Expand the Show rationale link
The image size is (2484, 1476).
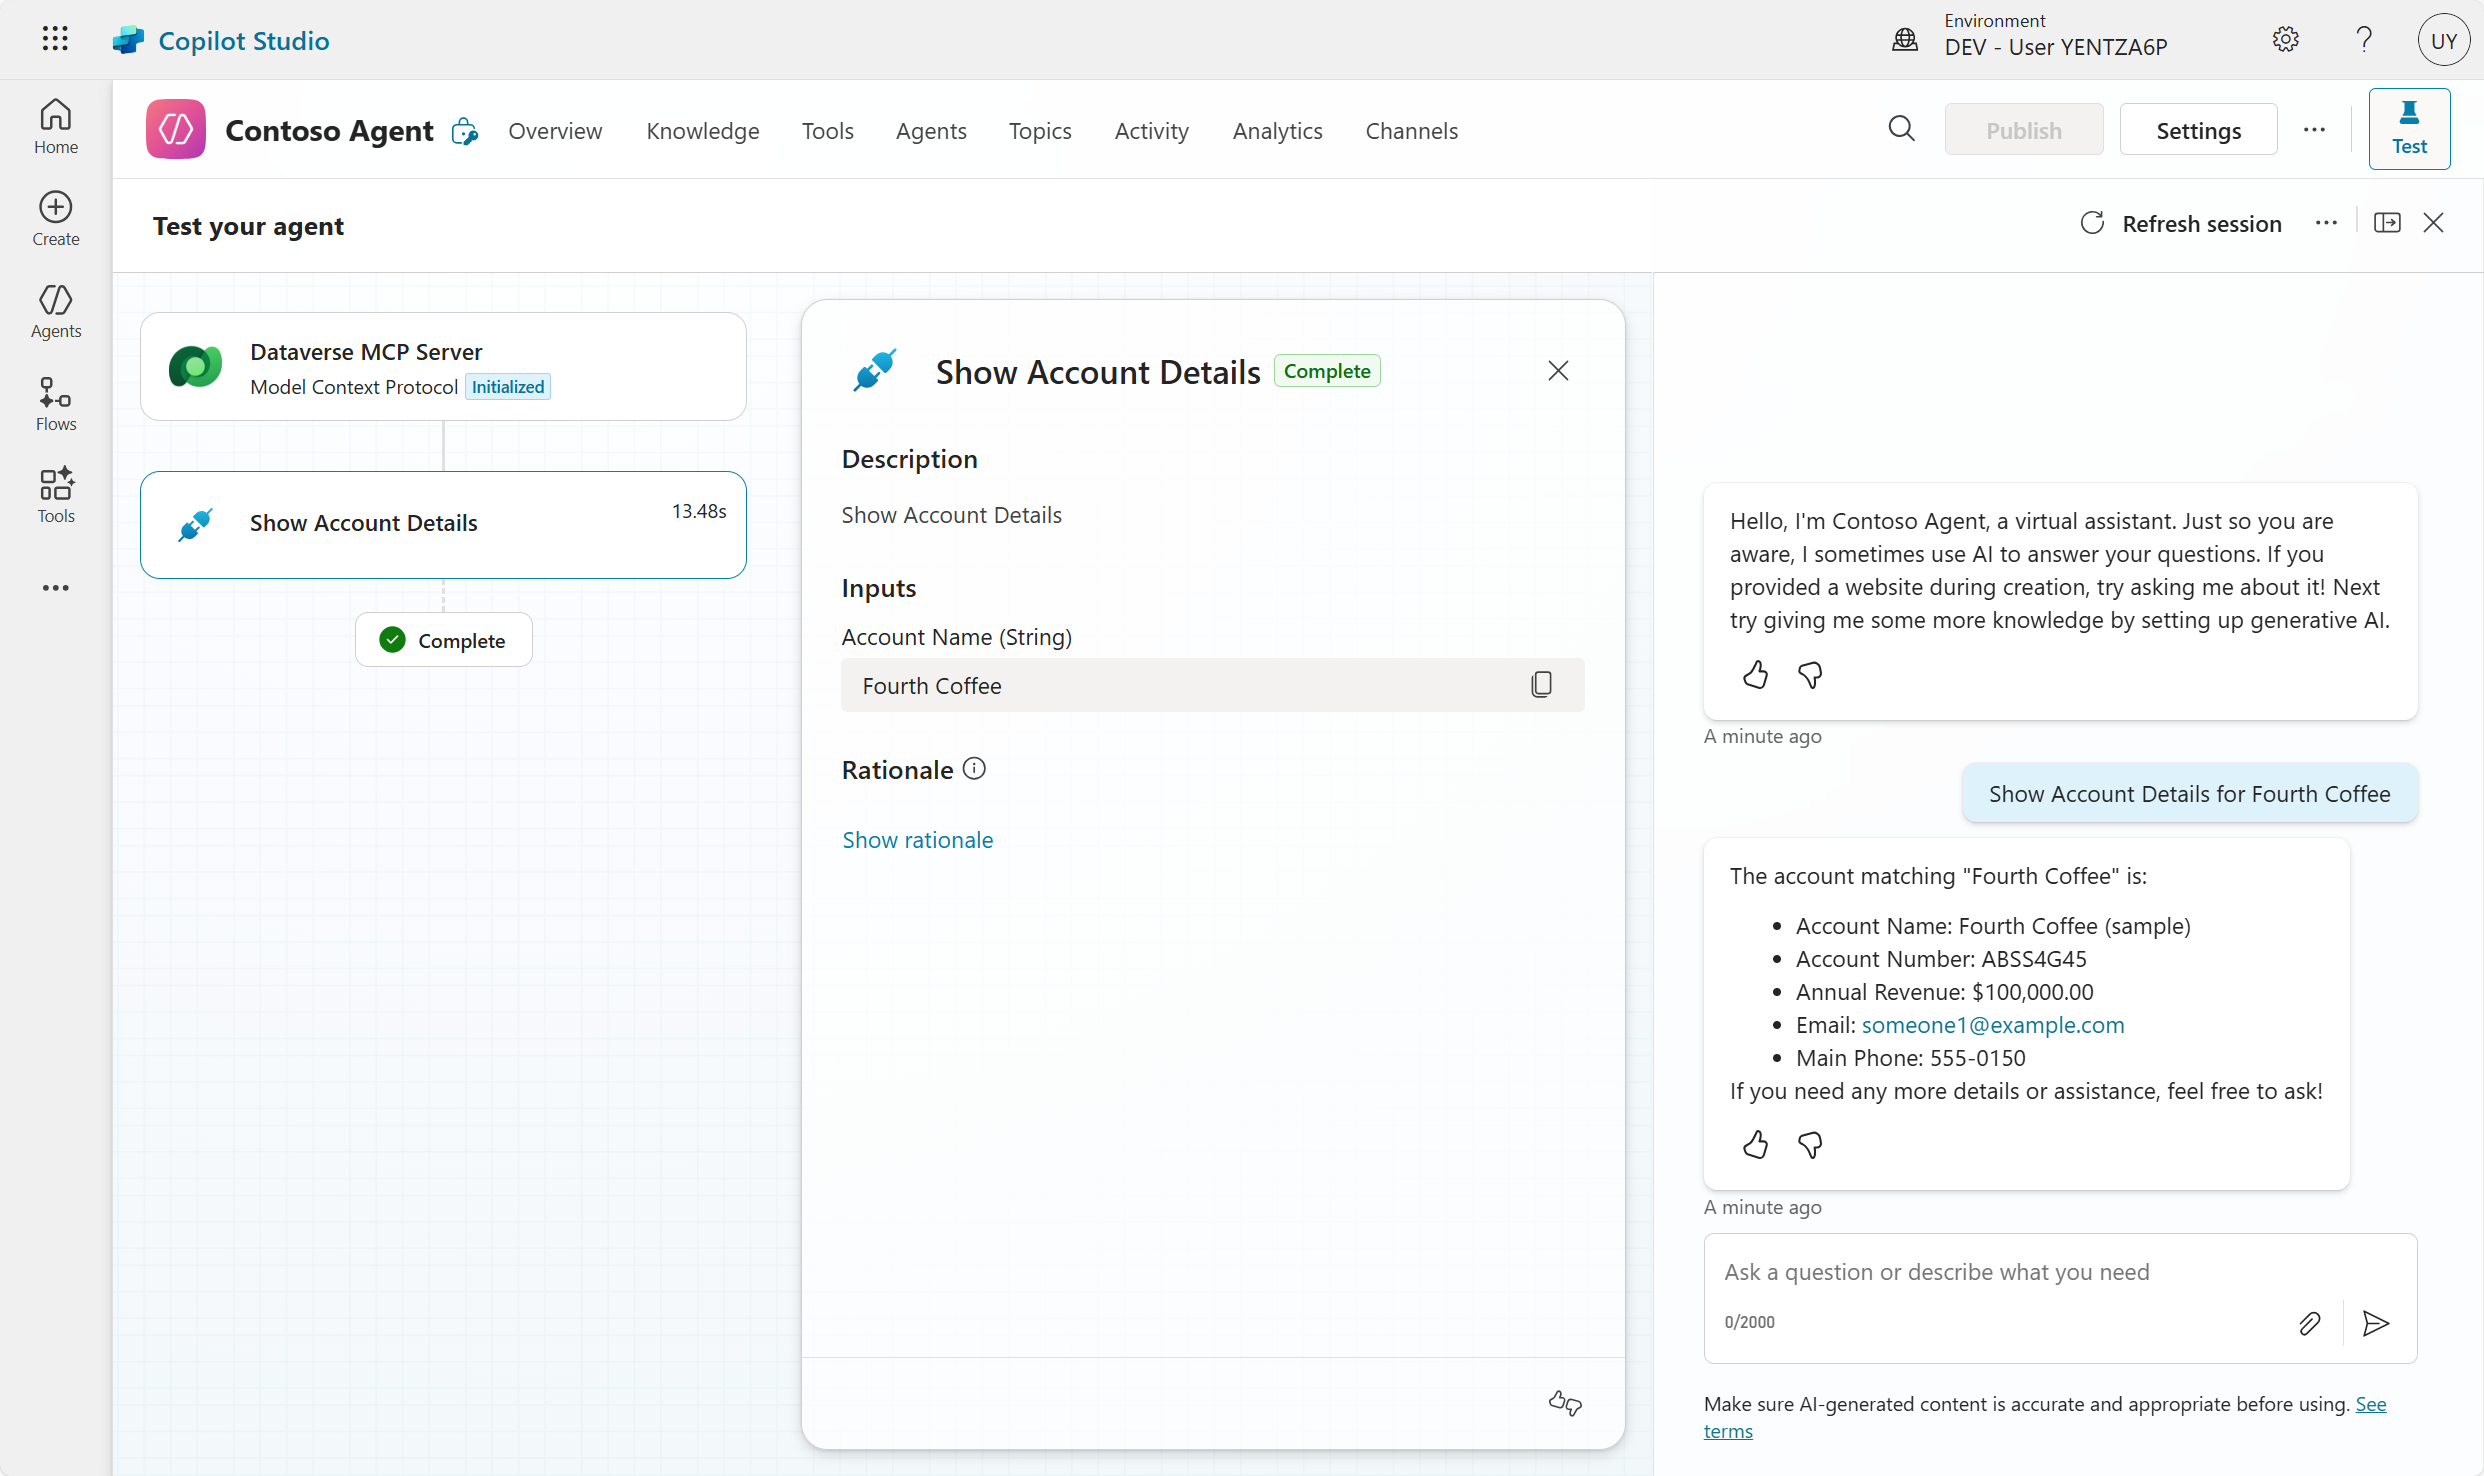[x=917, y=840]
